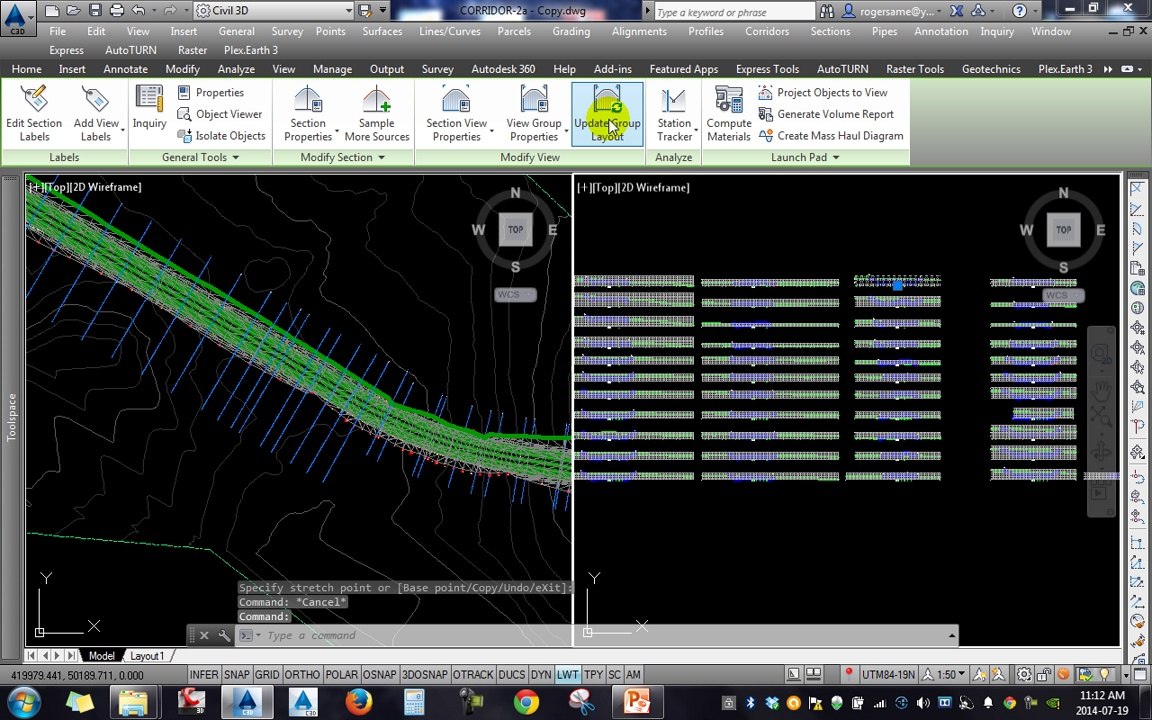
Task: Click the TOP face of left ViewCube
Action: [515, 229]
